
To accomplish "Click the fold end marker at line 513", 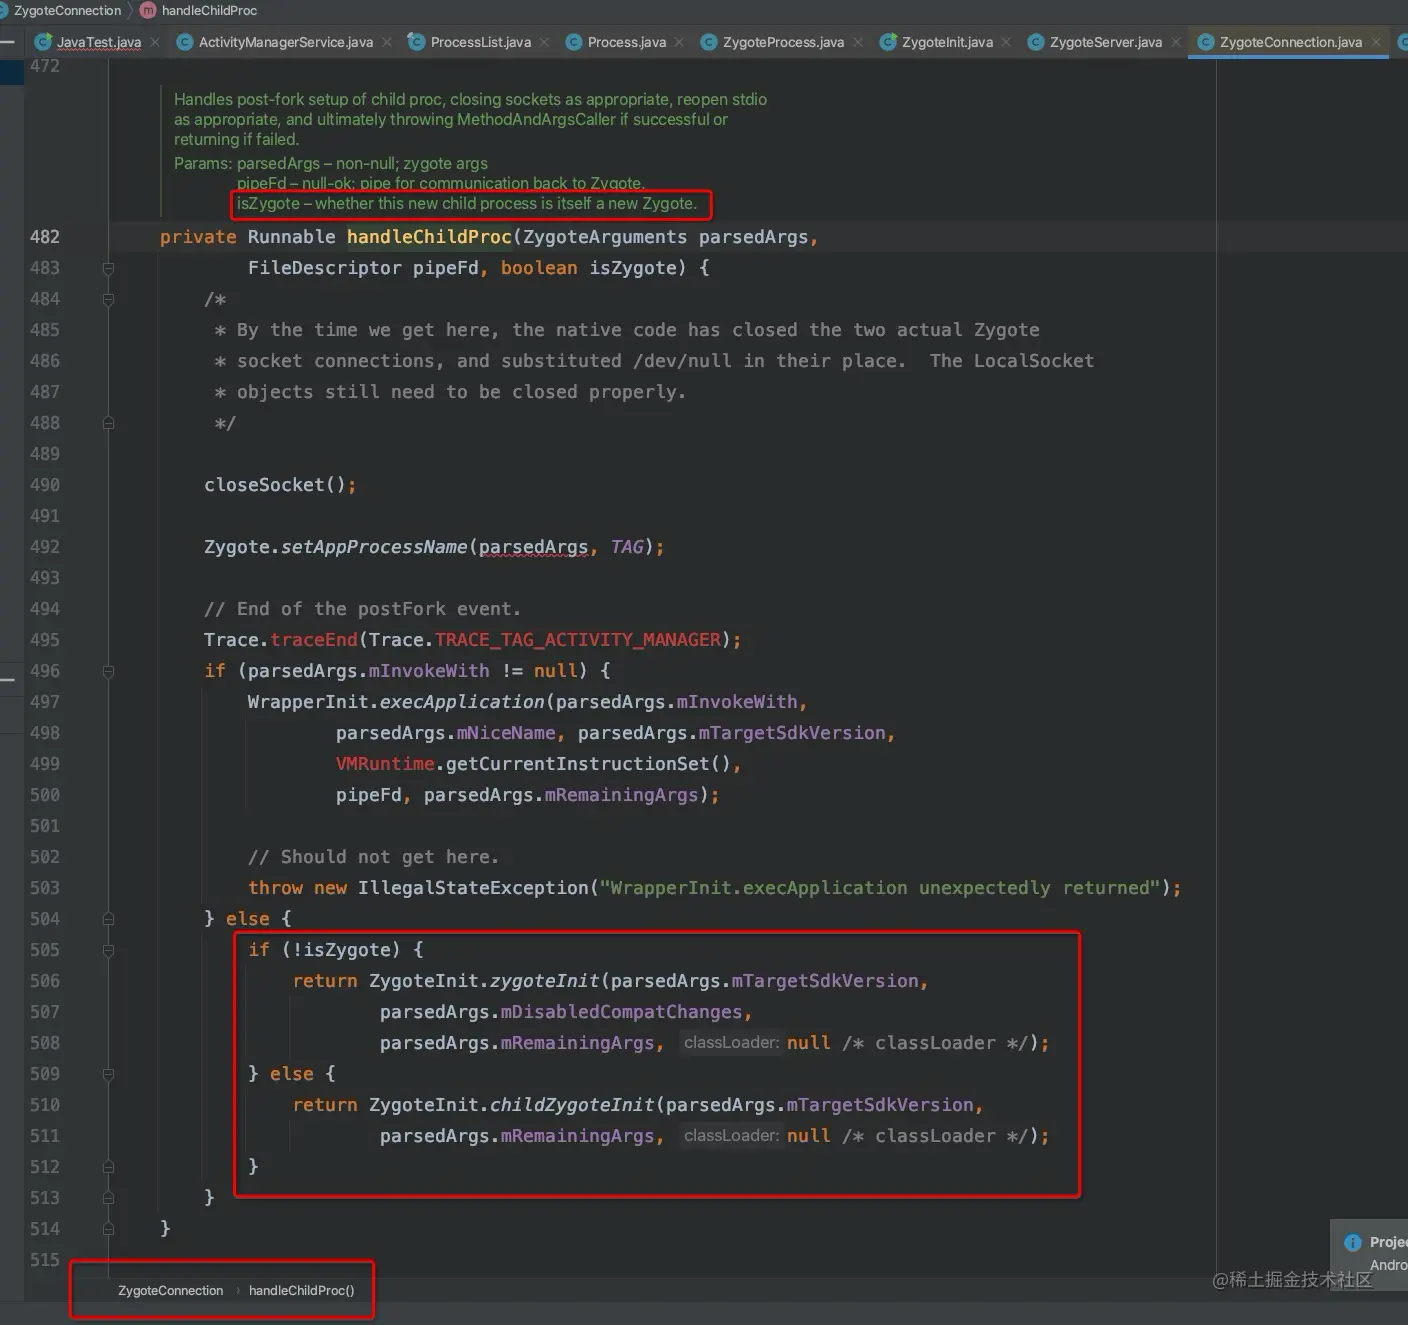I will 108,1198.
